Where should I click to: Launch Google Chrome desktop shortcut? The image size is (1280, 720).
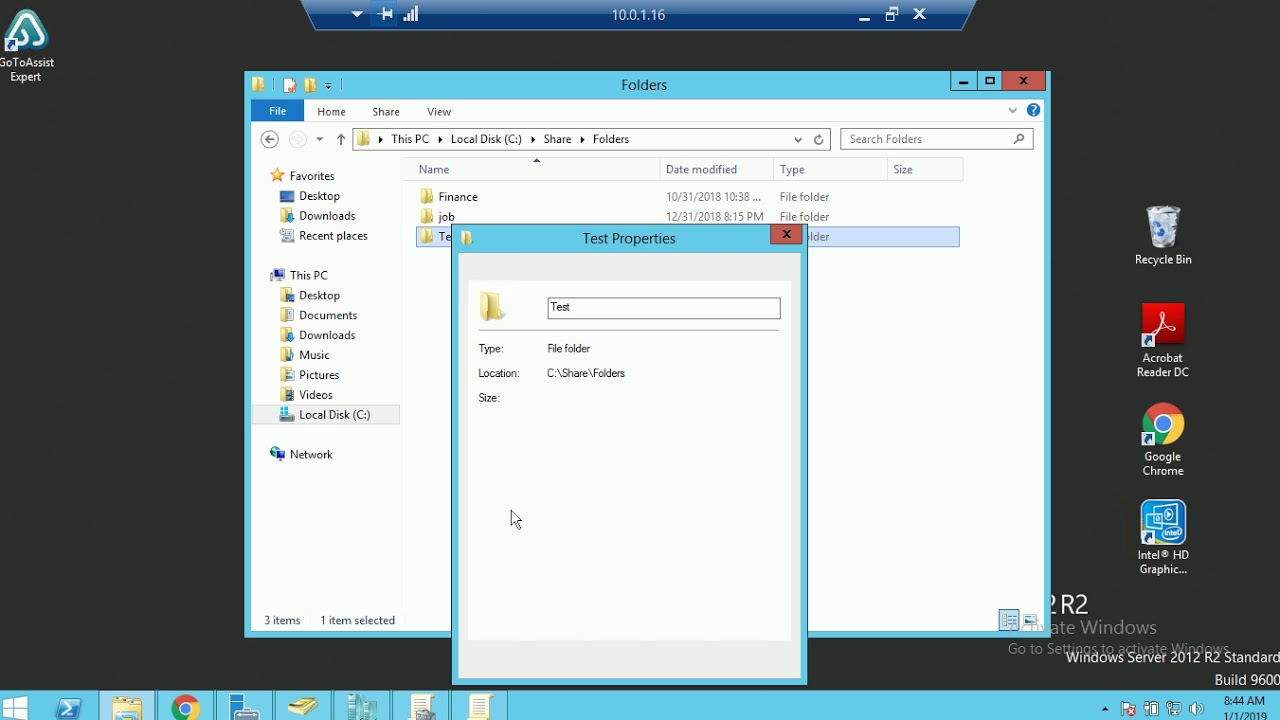pyautogui.click(x=1163, y=440)
